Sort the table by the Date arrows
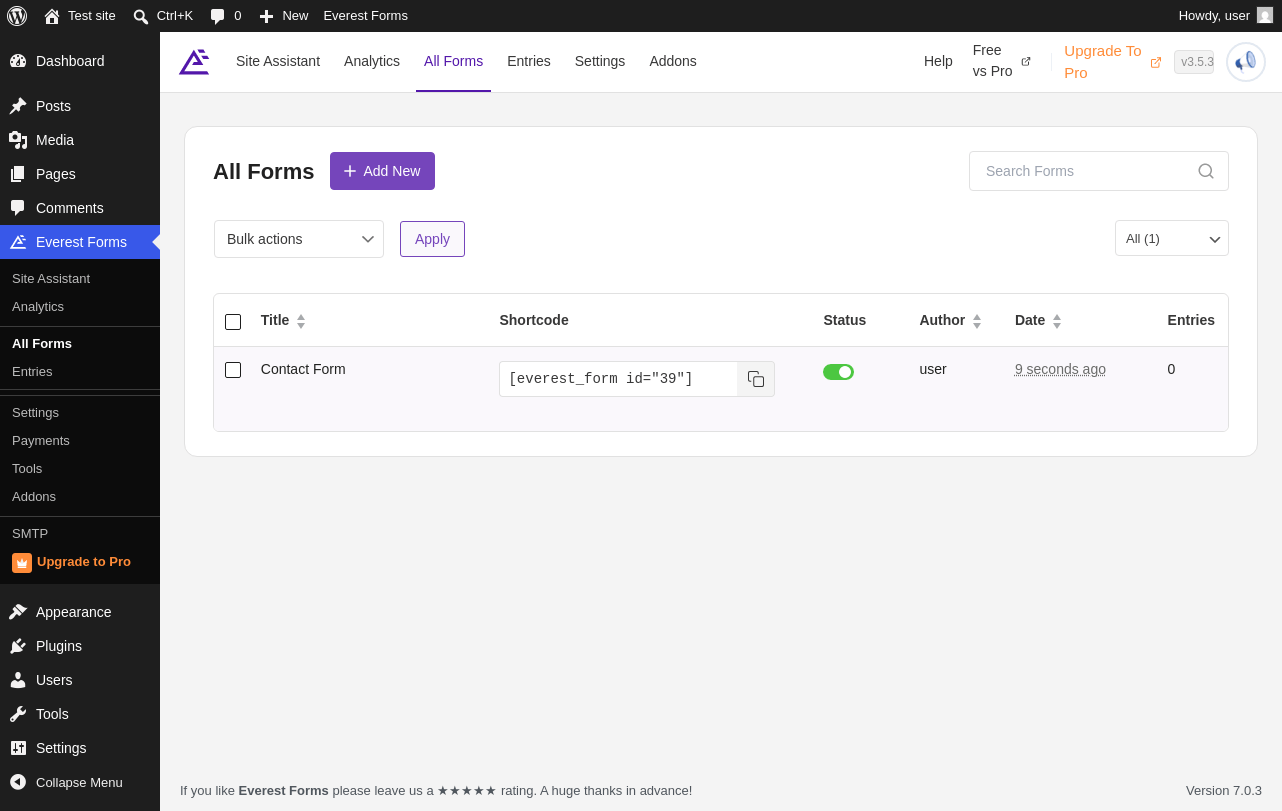The height and width of the screenshot is (811, 1282). pyautogui.click(x=1057, y=321)
